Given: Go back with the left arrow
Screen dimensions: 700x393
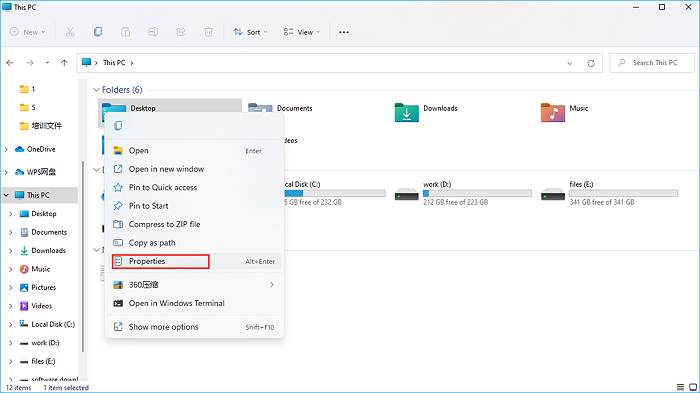Looking at the screenshot, I should tap(10, 63).
